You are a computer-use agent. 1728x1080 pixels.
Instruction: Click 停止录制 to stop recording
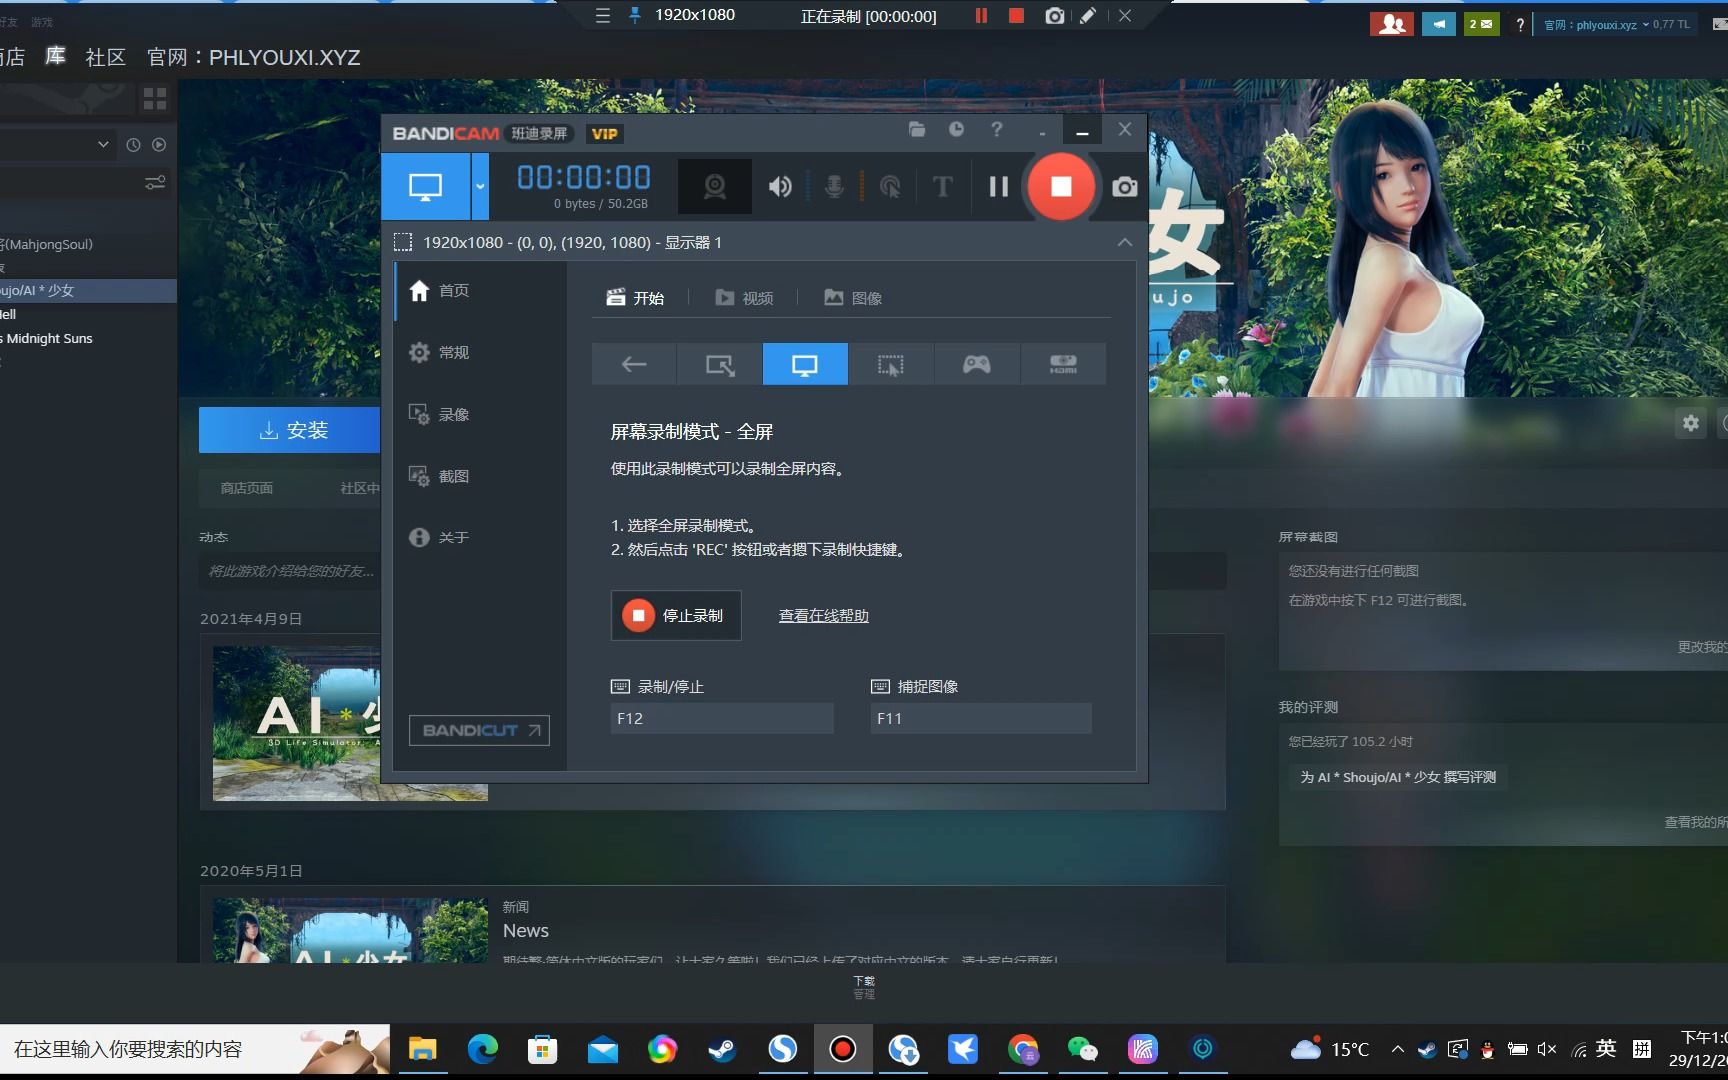pyautogui.click(x=676, y=615)
